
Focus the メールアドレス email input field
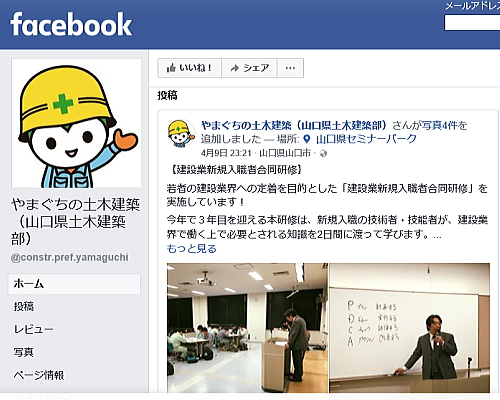tap(472, 23)
